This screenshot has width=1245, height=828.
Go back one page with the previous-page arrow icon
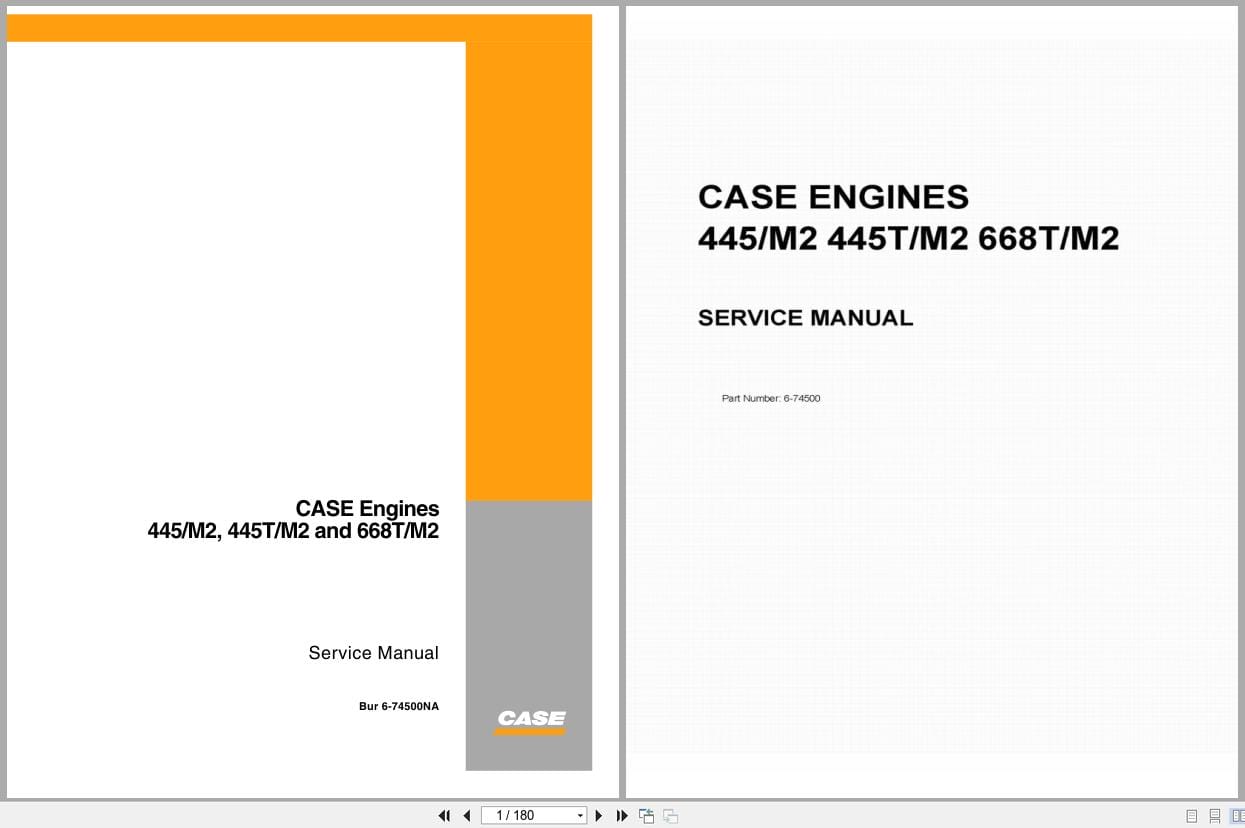click(x=466, y=816)
